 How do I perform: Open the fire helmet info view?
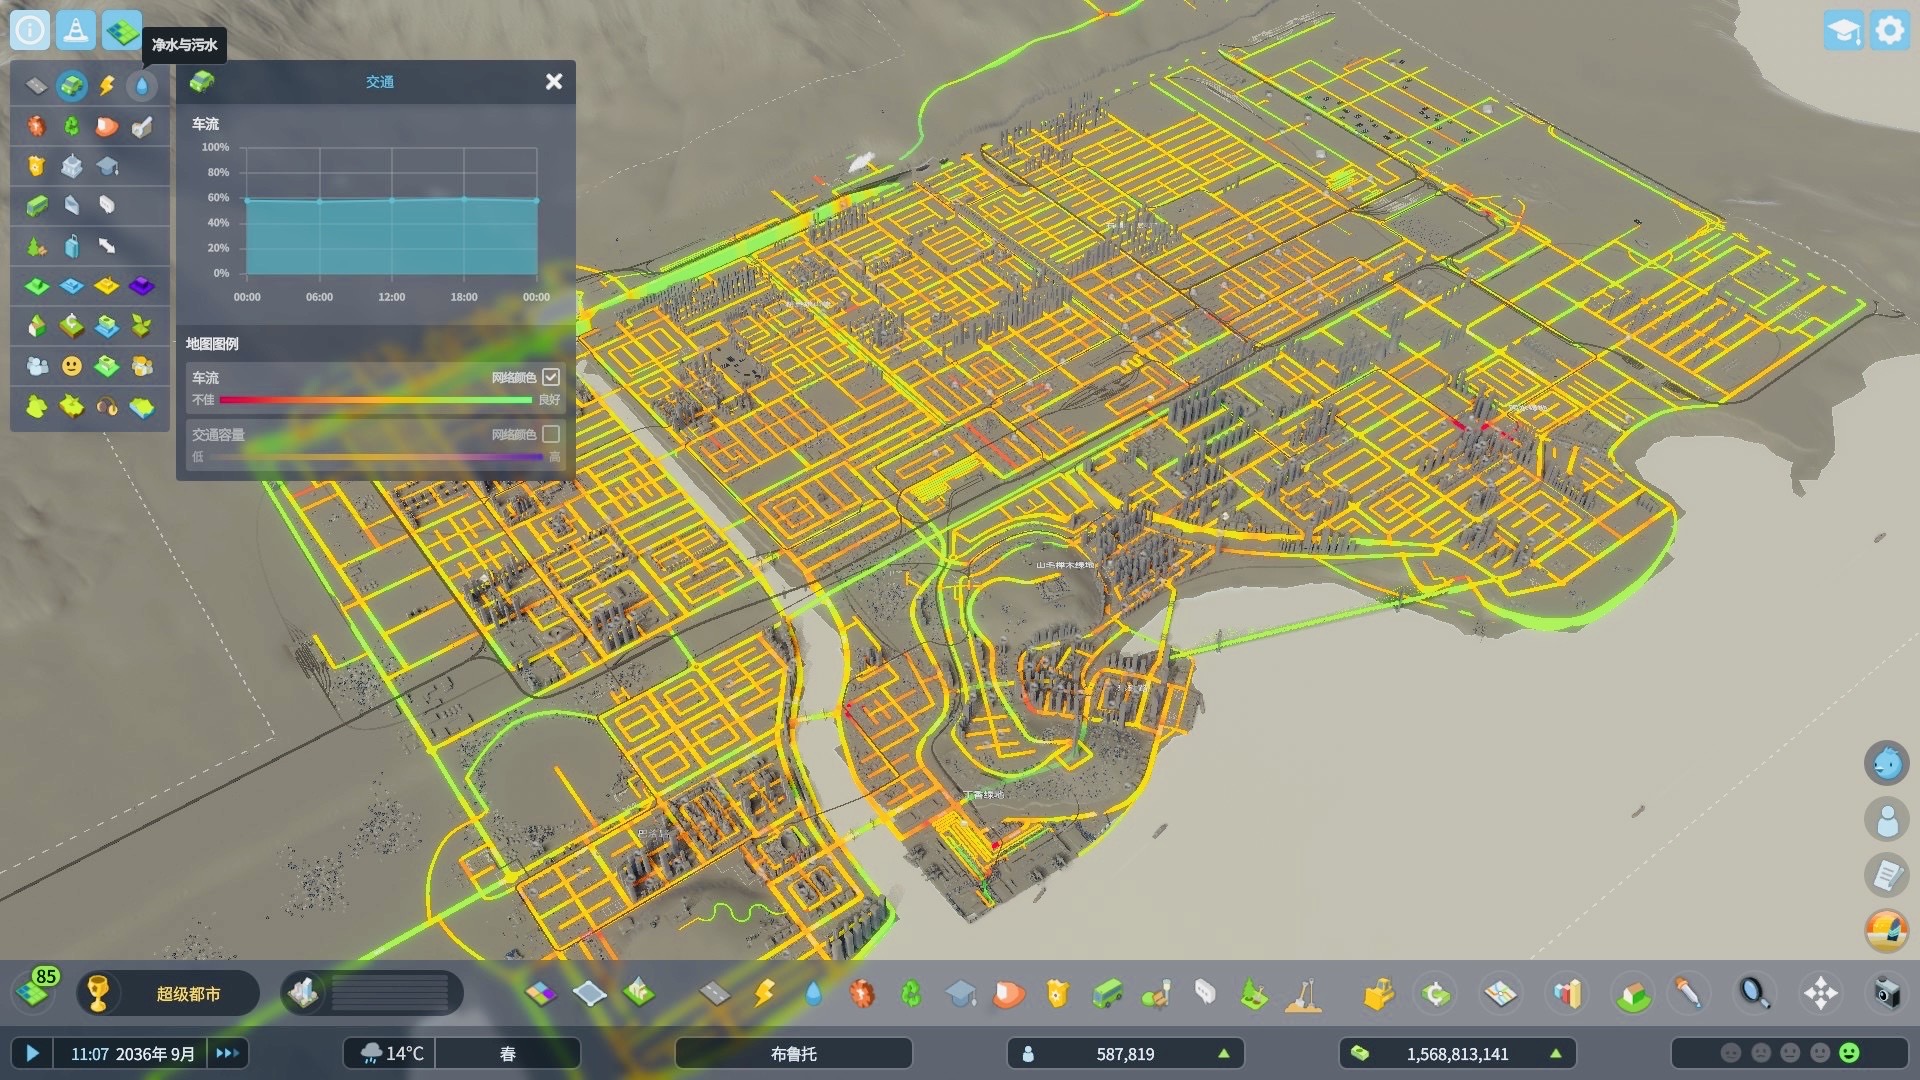pos(107,126)
